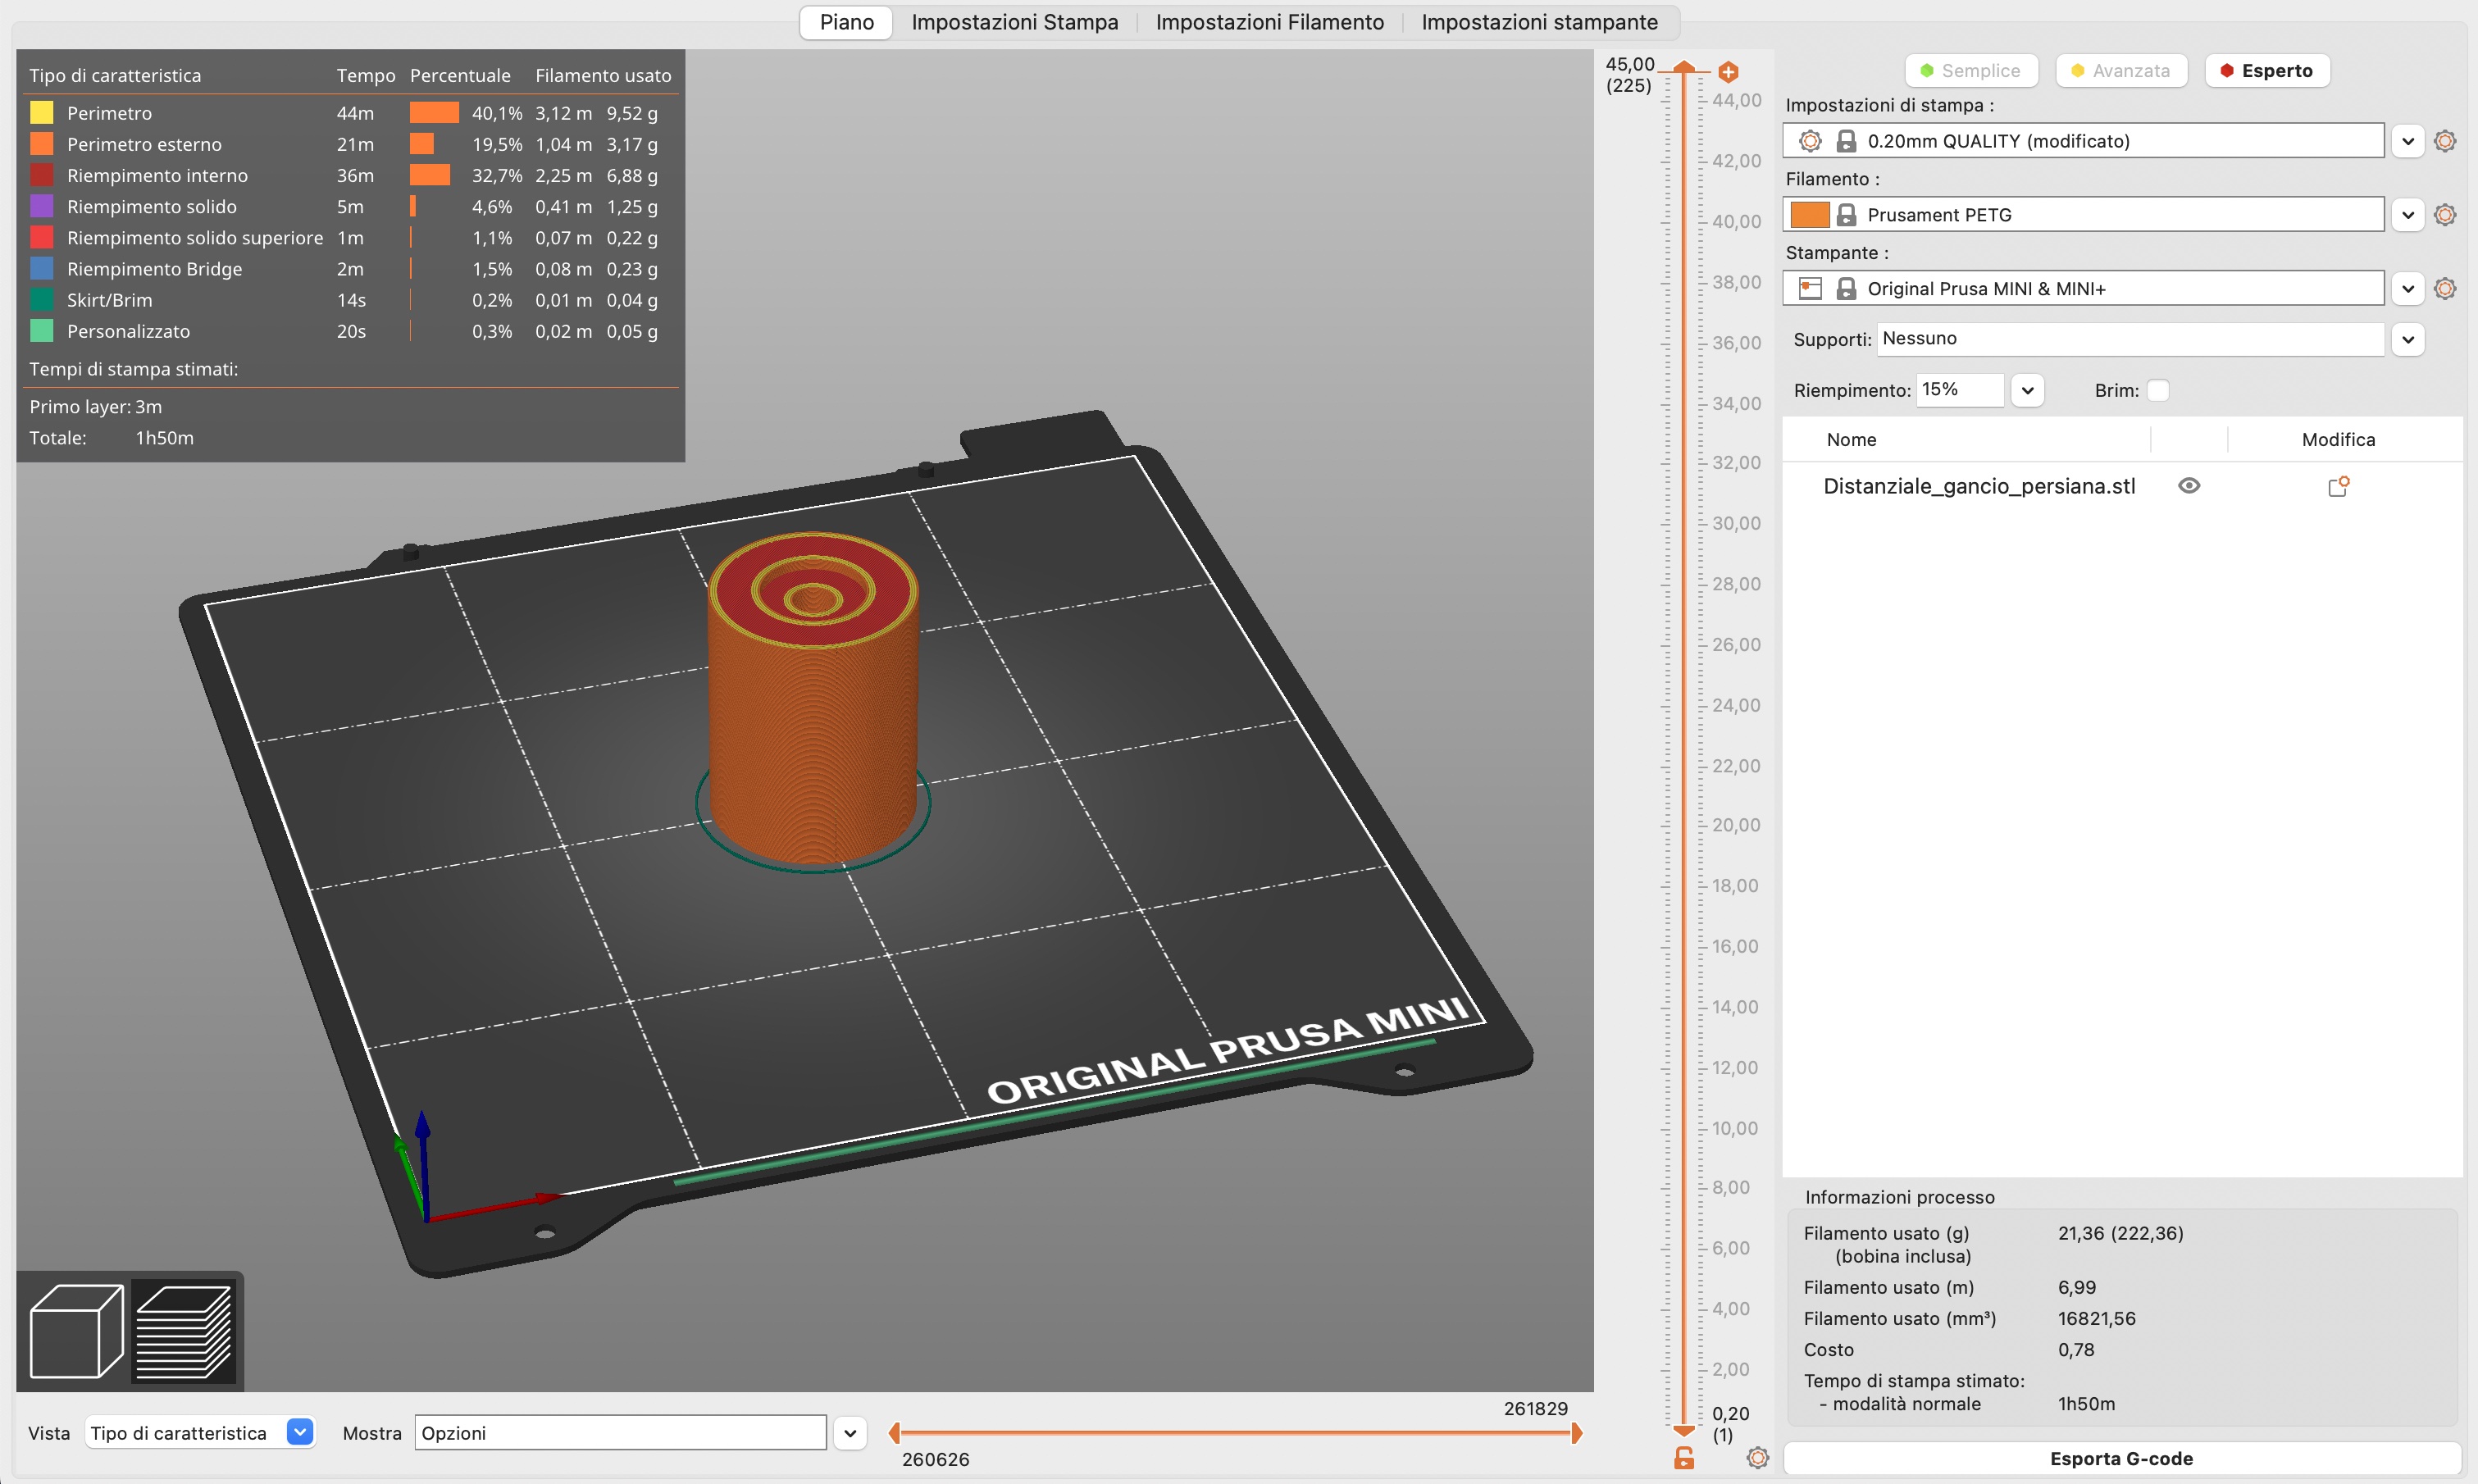The height and width of the screenshot is (1484, 2478).
Task: Edit print settings preset gear icon
Action: (x=2445, y=141)
